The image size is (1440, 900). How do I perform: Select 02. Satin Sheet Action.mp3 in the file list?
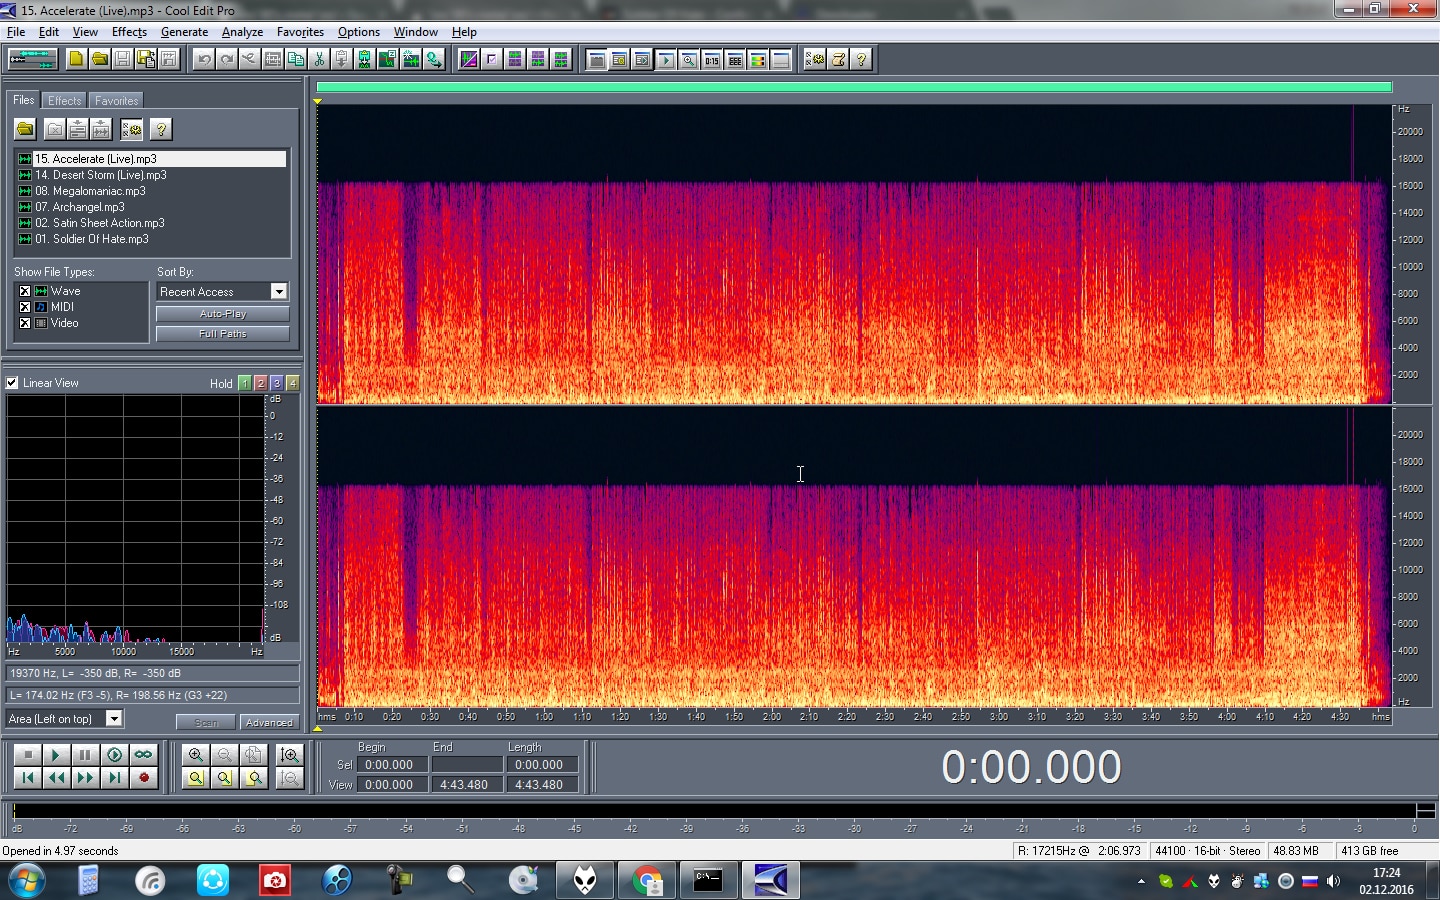pyautogui.click(x=100, y=223)
